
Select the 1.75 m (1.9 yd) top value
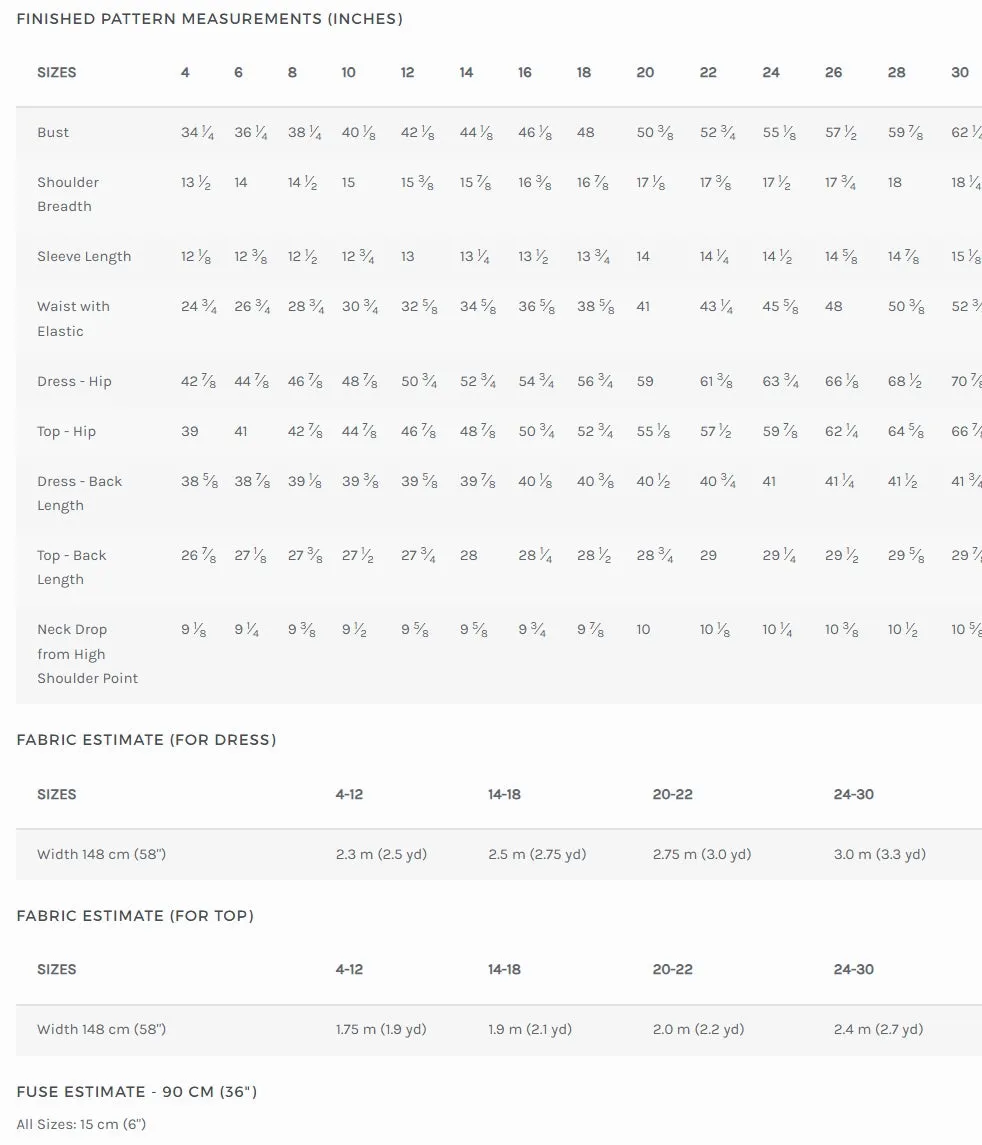point(381,1029)
